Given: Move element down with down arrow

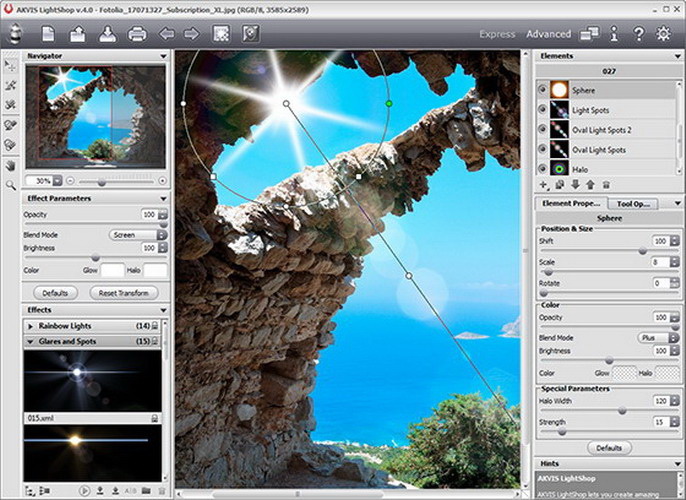Looking at the screenshot, I should pos(575,185).
